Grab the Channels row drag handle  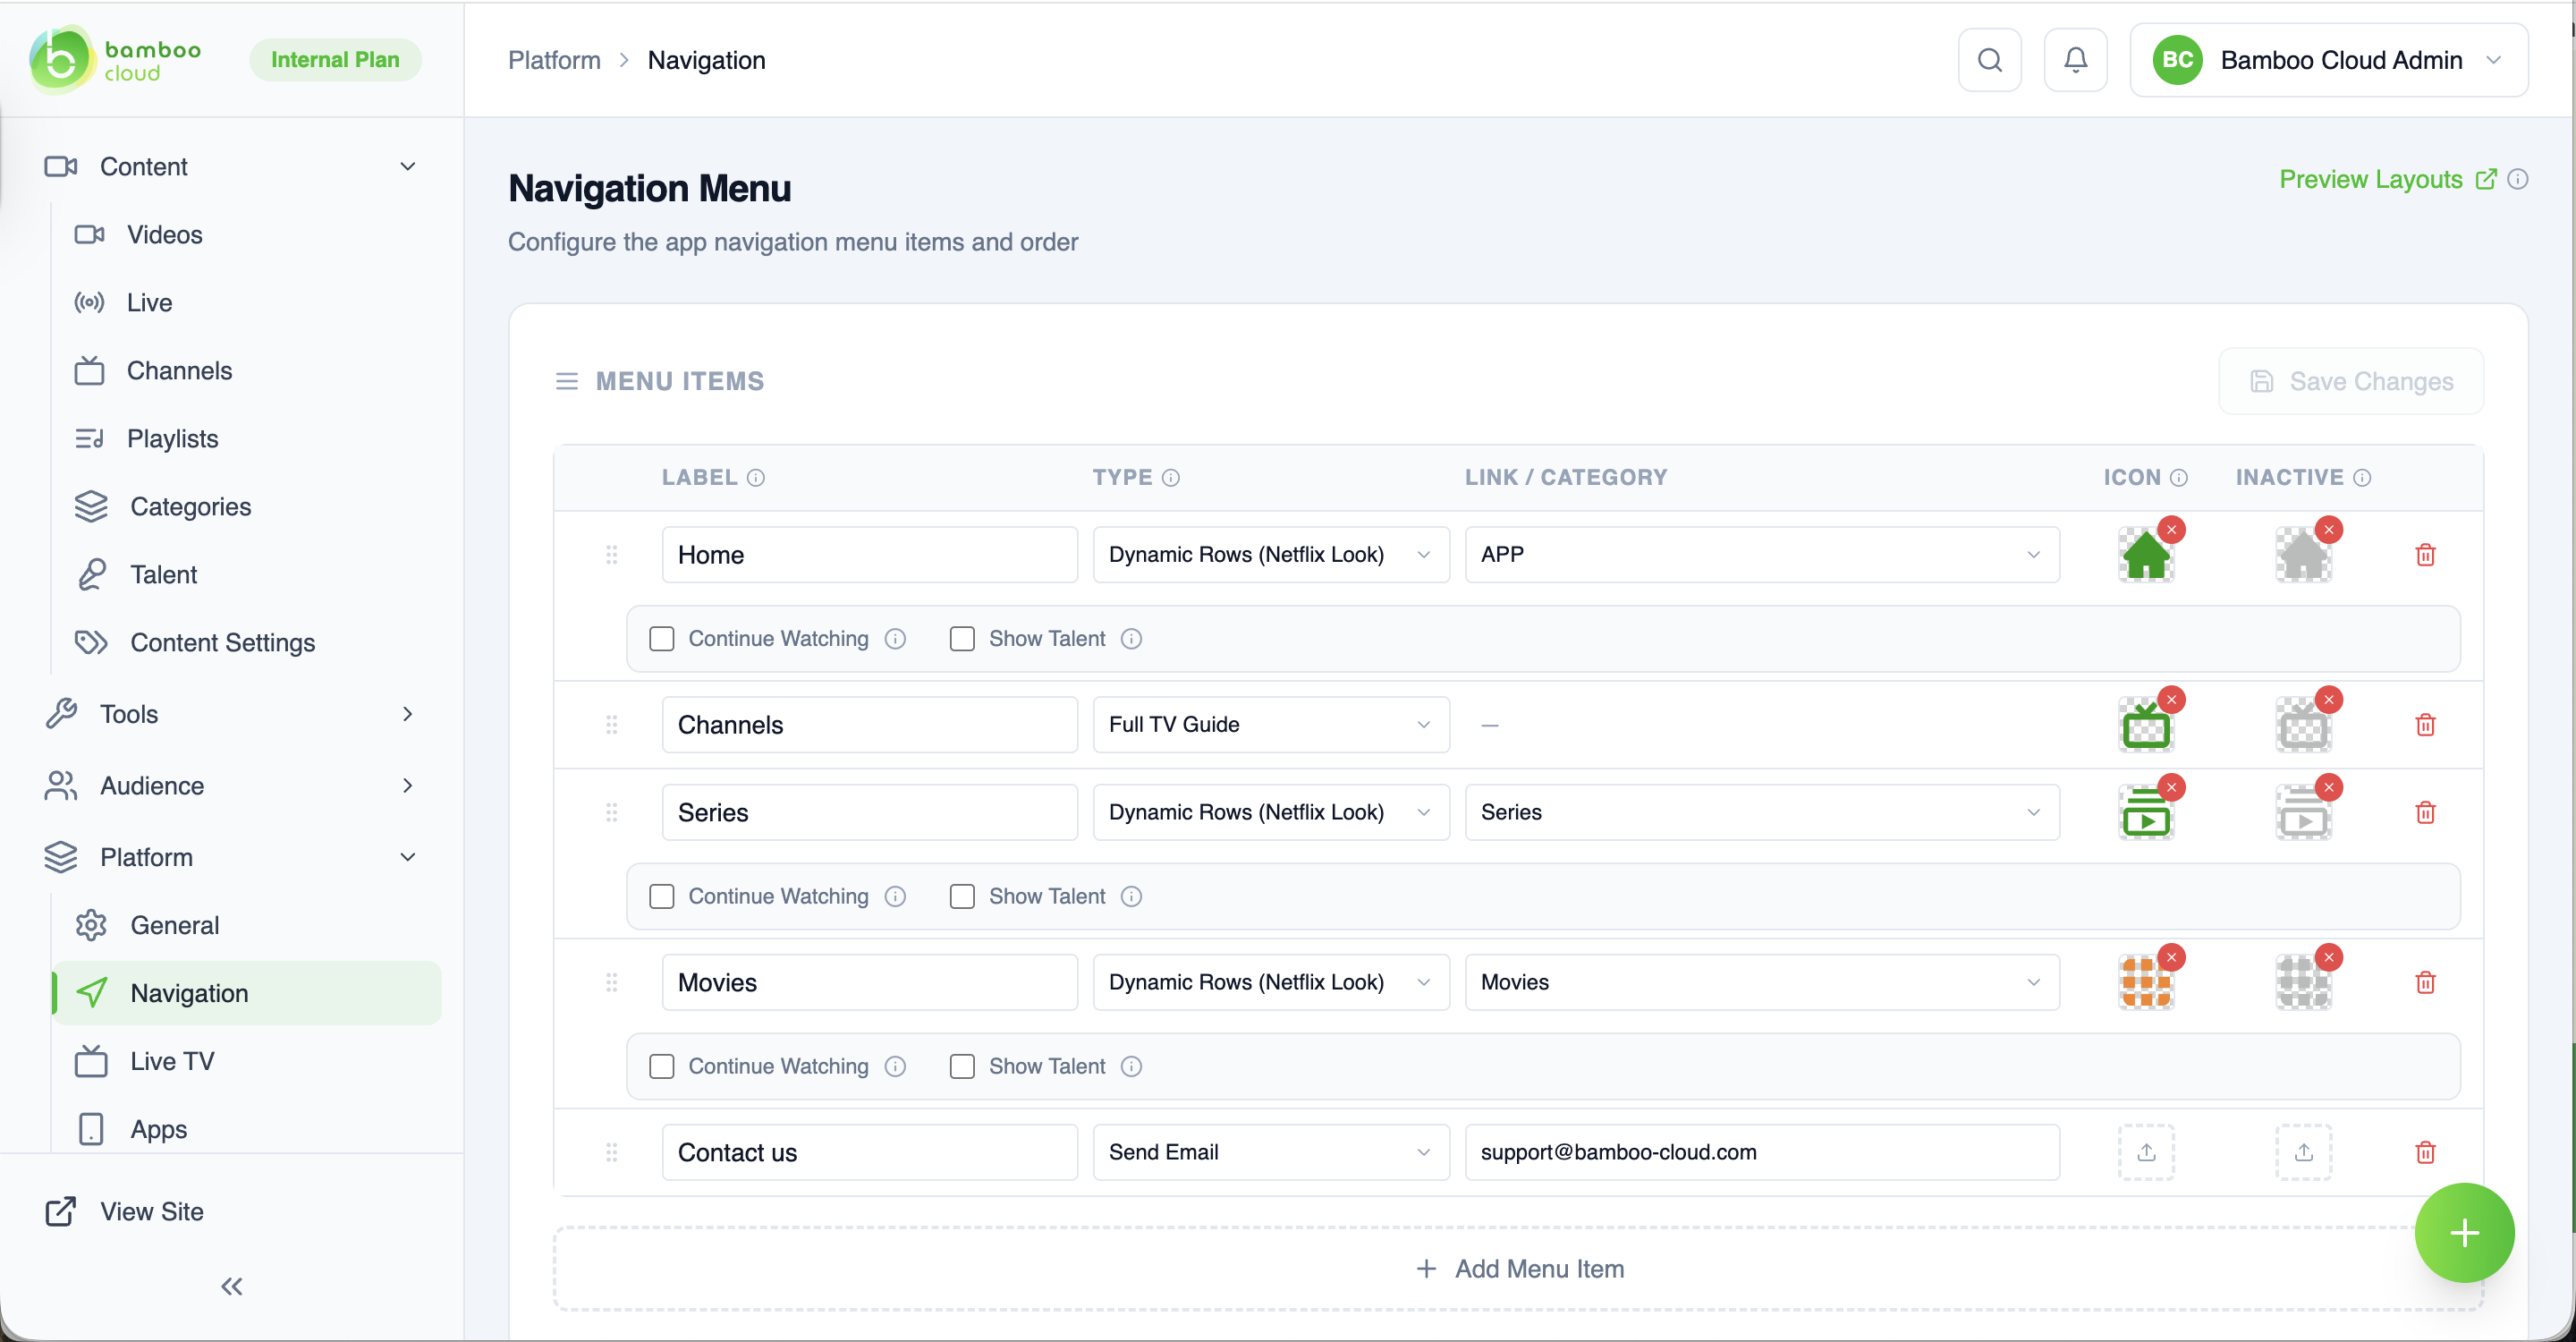[x=612, y=725]
